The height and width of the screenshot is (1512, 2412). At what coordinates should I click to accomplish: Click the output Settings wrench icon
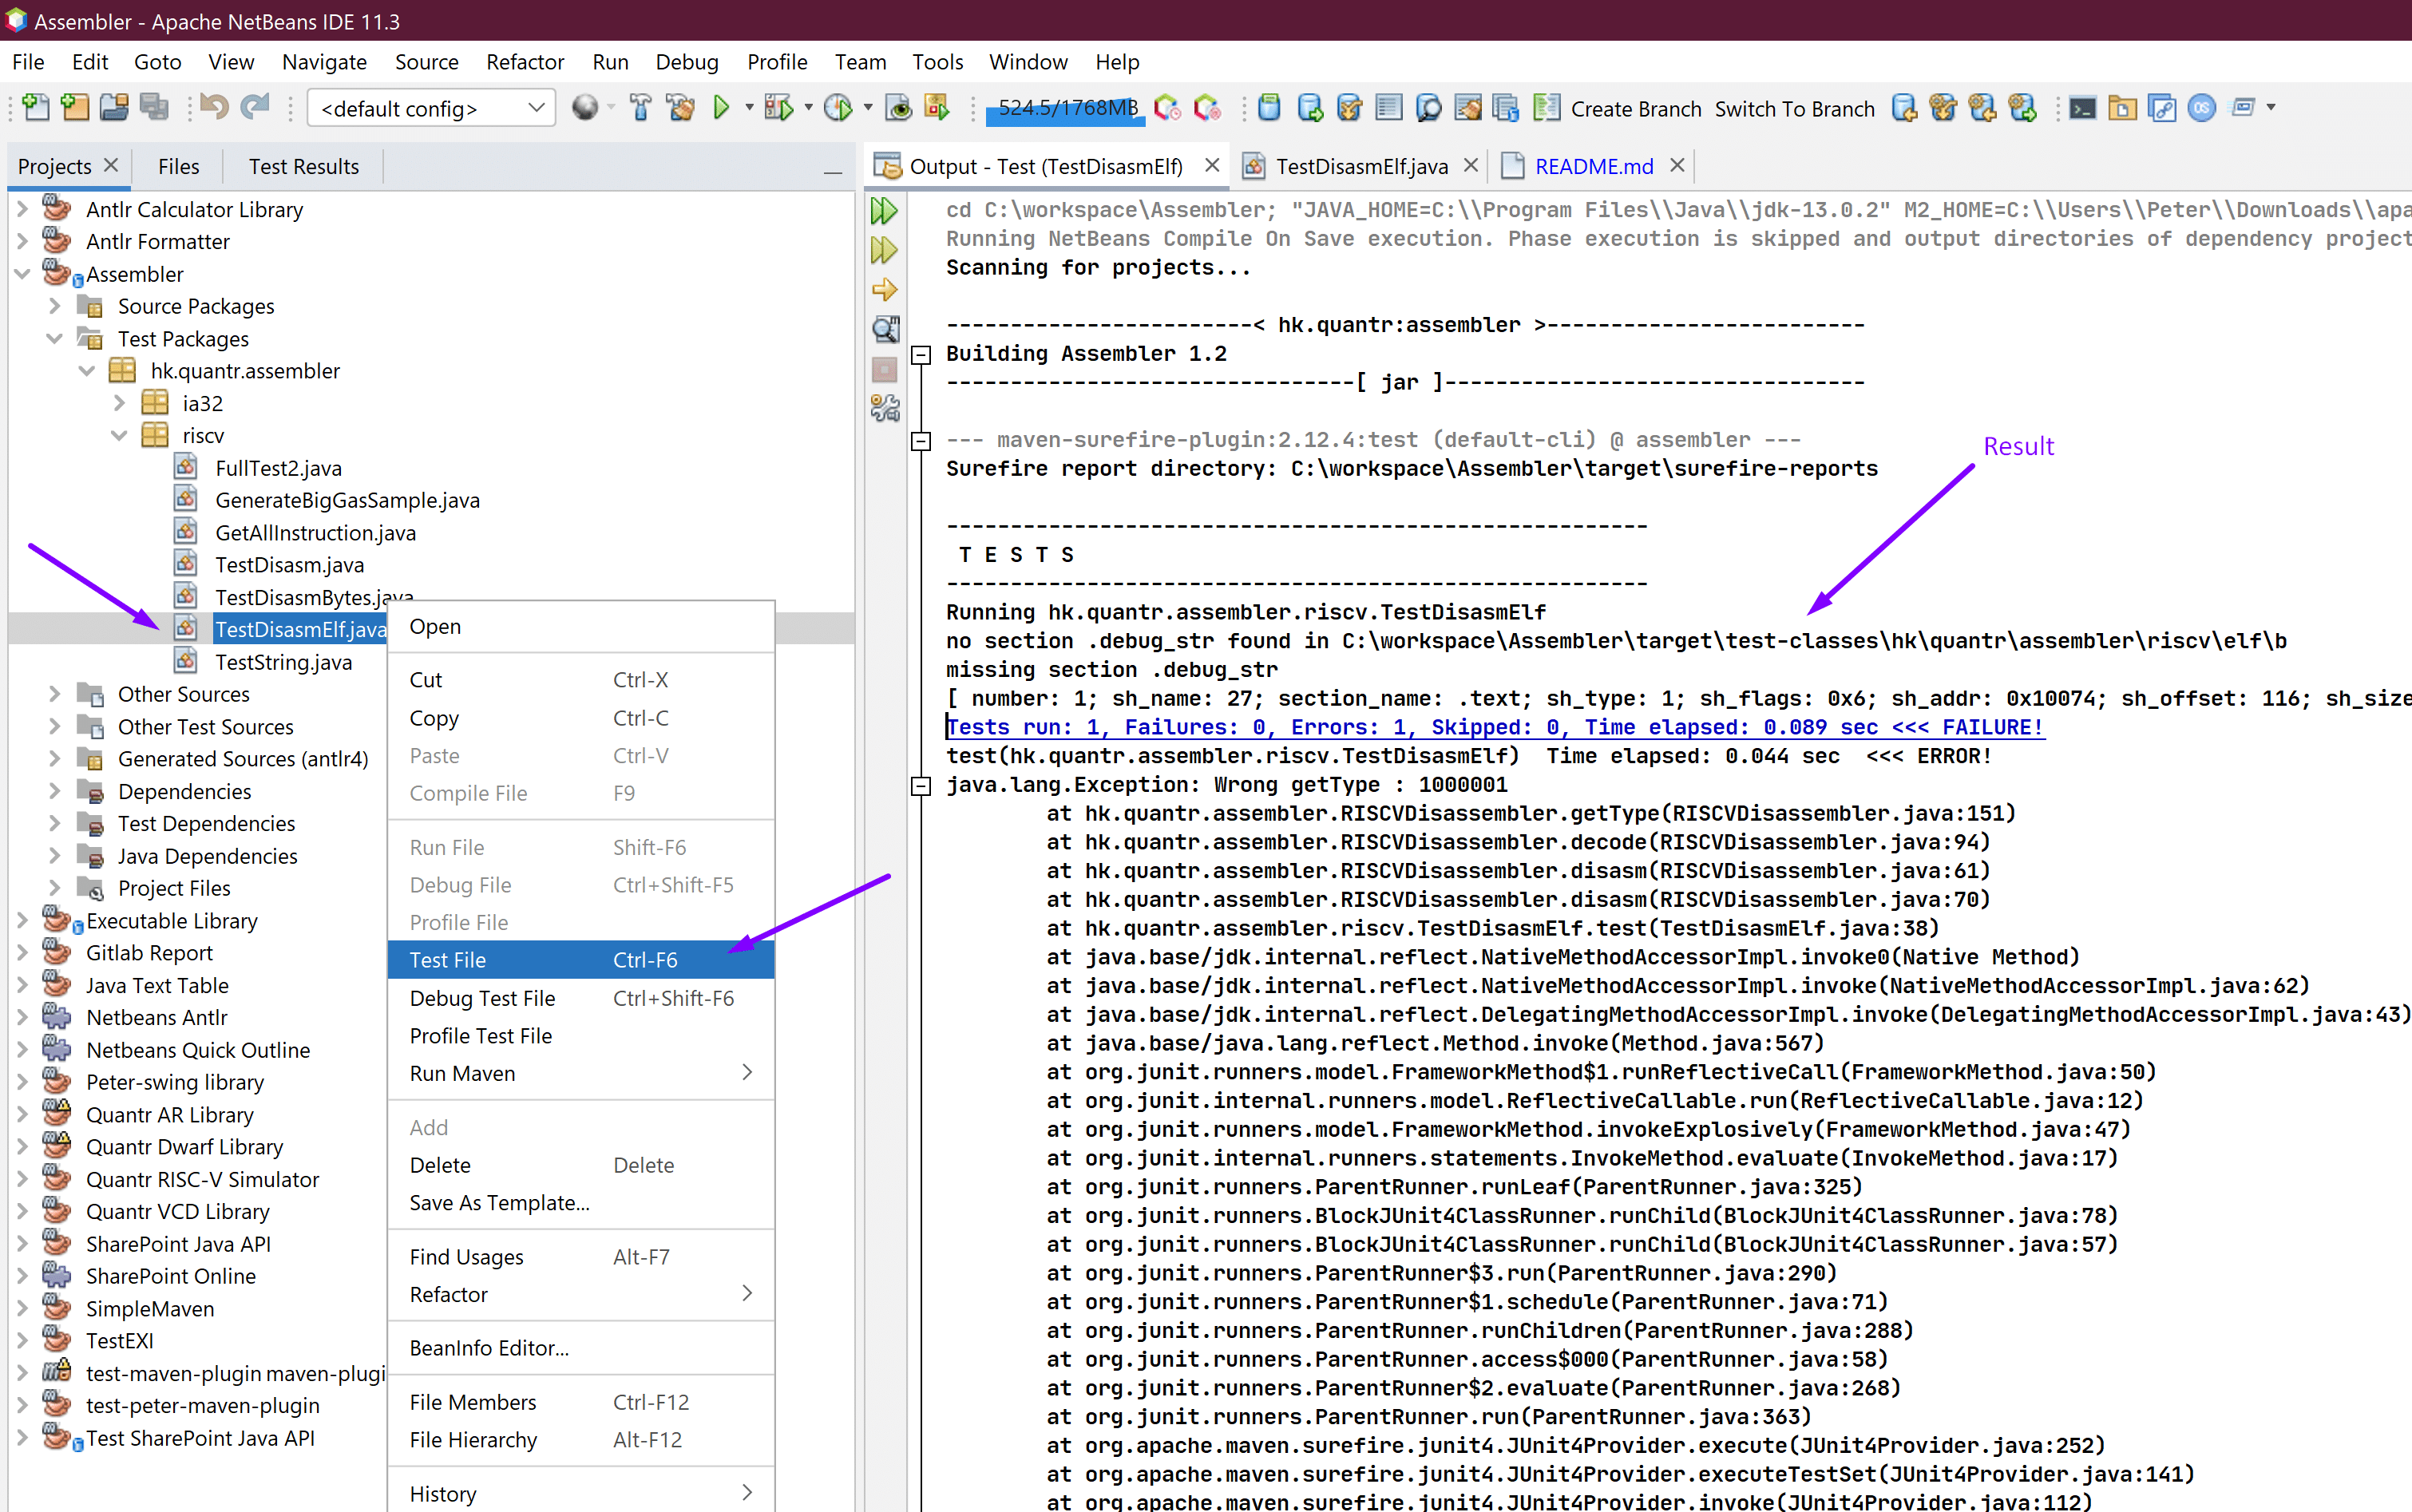[884, 408]
